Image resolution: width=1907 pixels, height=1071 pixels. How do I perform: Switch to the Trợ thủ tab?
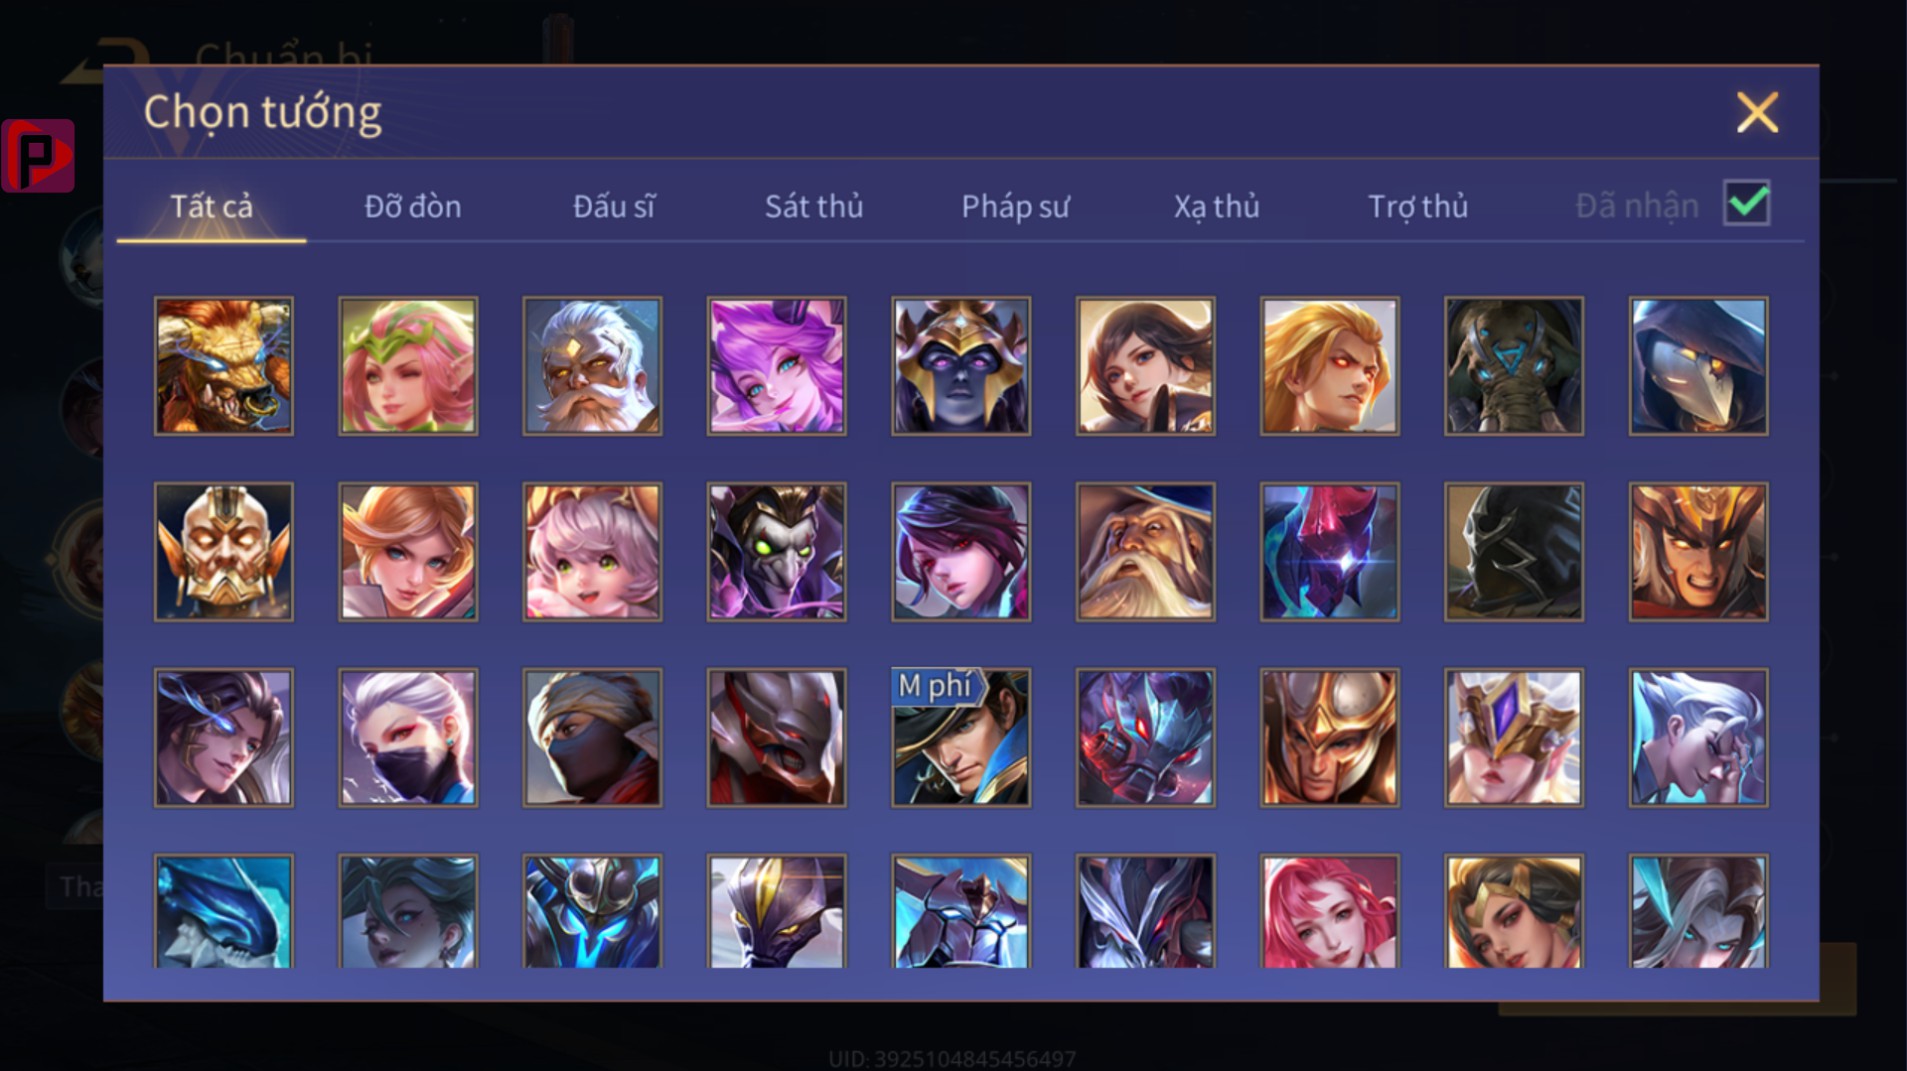tap(1418, 206)
